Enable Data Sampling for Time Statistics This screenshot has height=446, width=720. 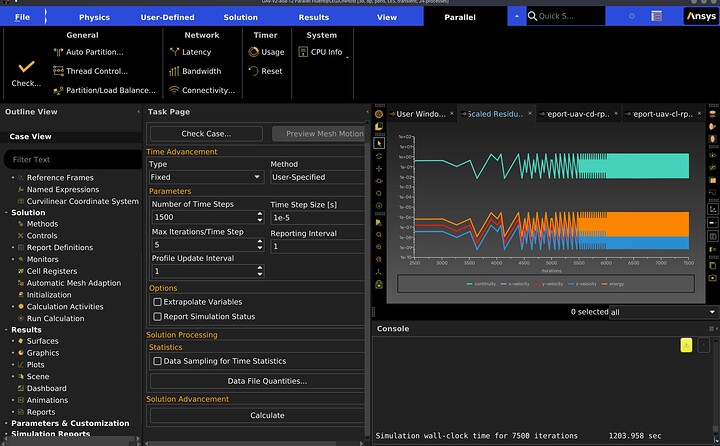158,361
